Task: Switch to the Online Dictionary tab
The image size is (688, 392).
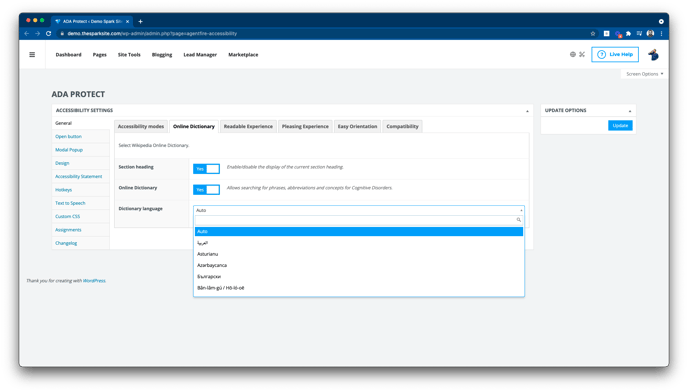Action: [194, 126]
